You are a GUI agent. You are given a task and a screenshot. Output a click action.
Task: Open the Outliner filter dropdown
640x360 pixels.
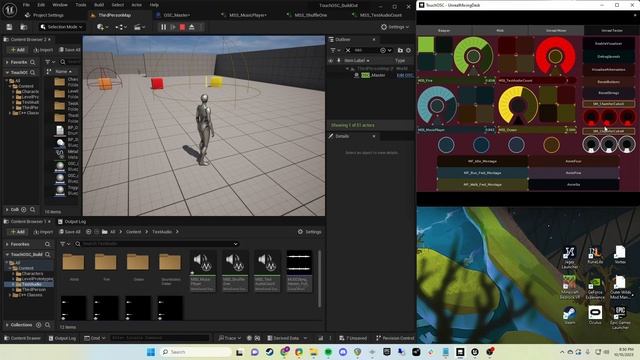coord(336,50)
